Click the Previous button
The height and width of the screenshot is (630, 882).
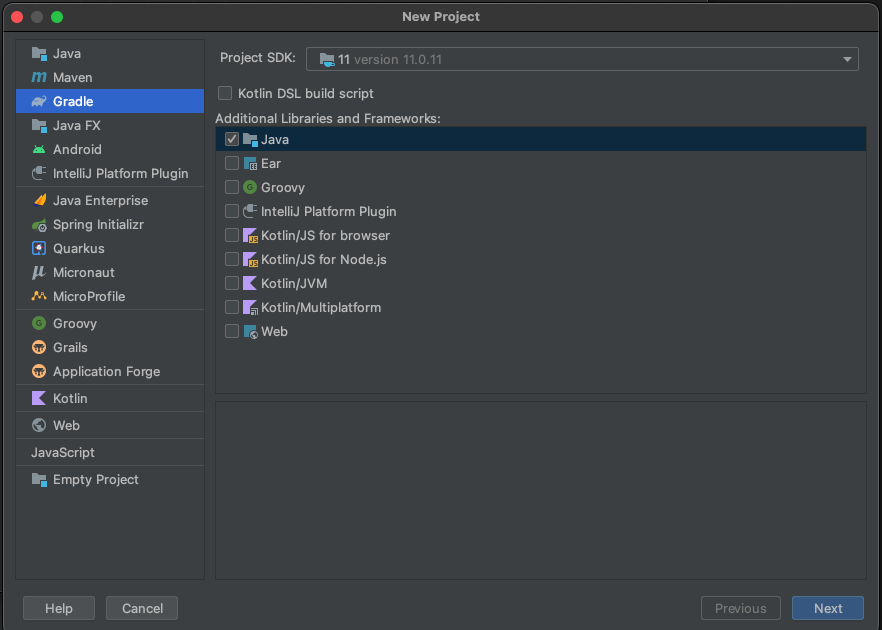click(x=740, y=608)
